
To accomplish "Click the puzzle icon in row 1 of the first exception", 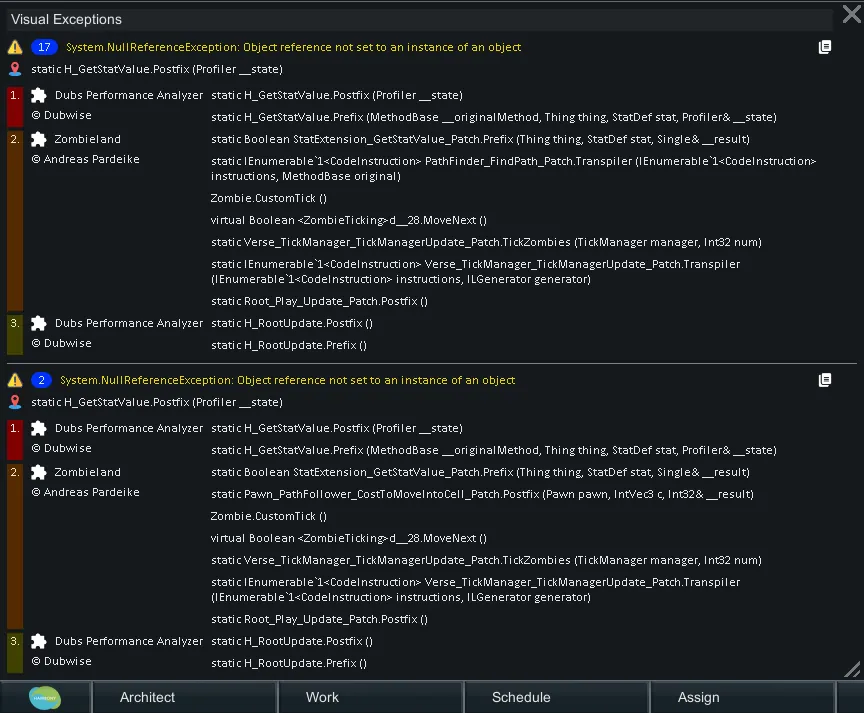I will 39,95.
